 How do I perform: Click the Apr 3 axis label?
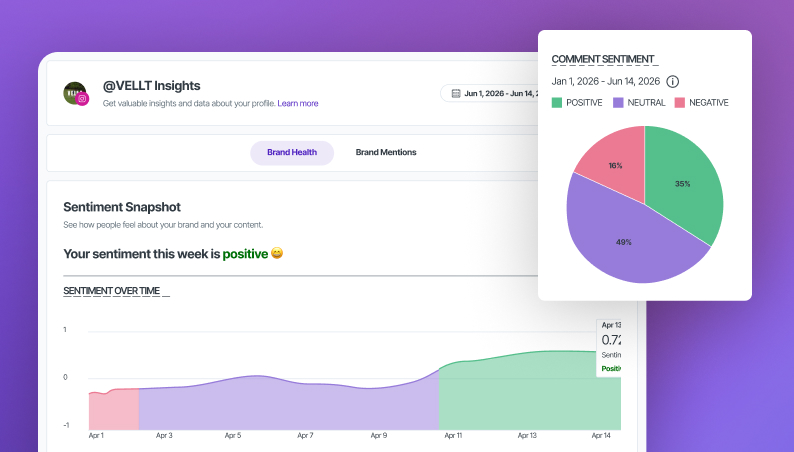(164, 435)
